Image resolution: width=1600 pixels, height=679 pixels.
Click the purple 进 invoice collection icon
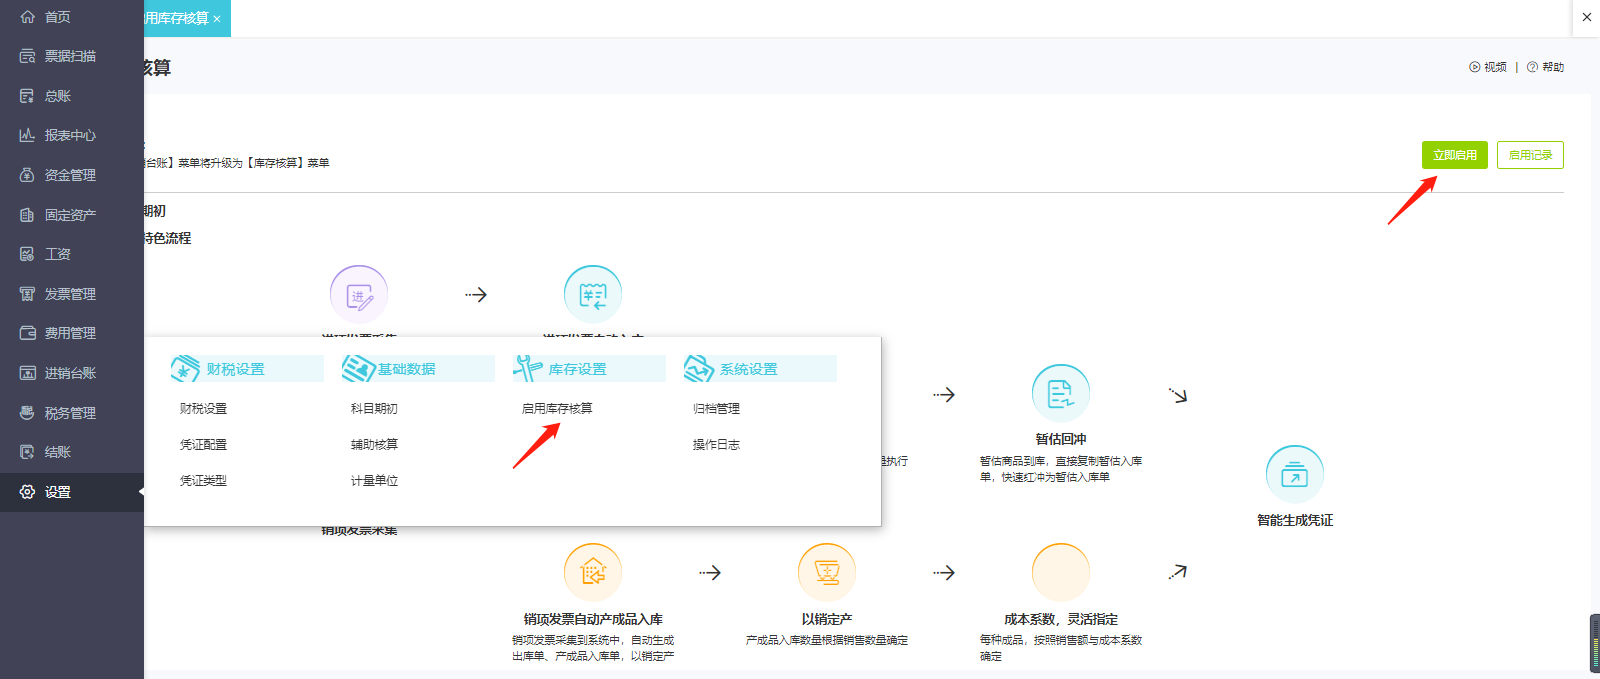(359, 294)
